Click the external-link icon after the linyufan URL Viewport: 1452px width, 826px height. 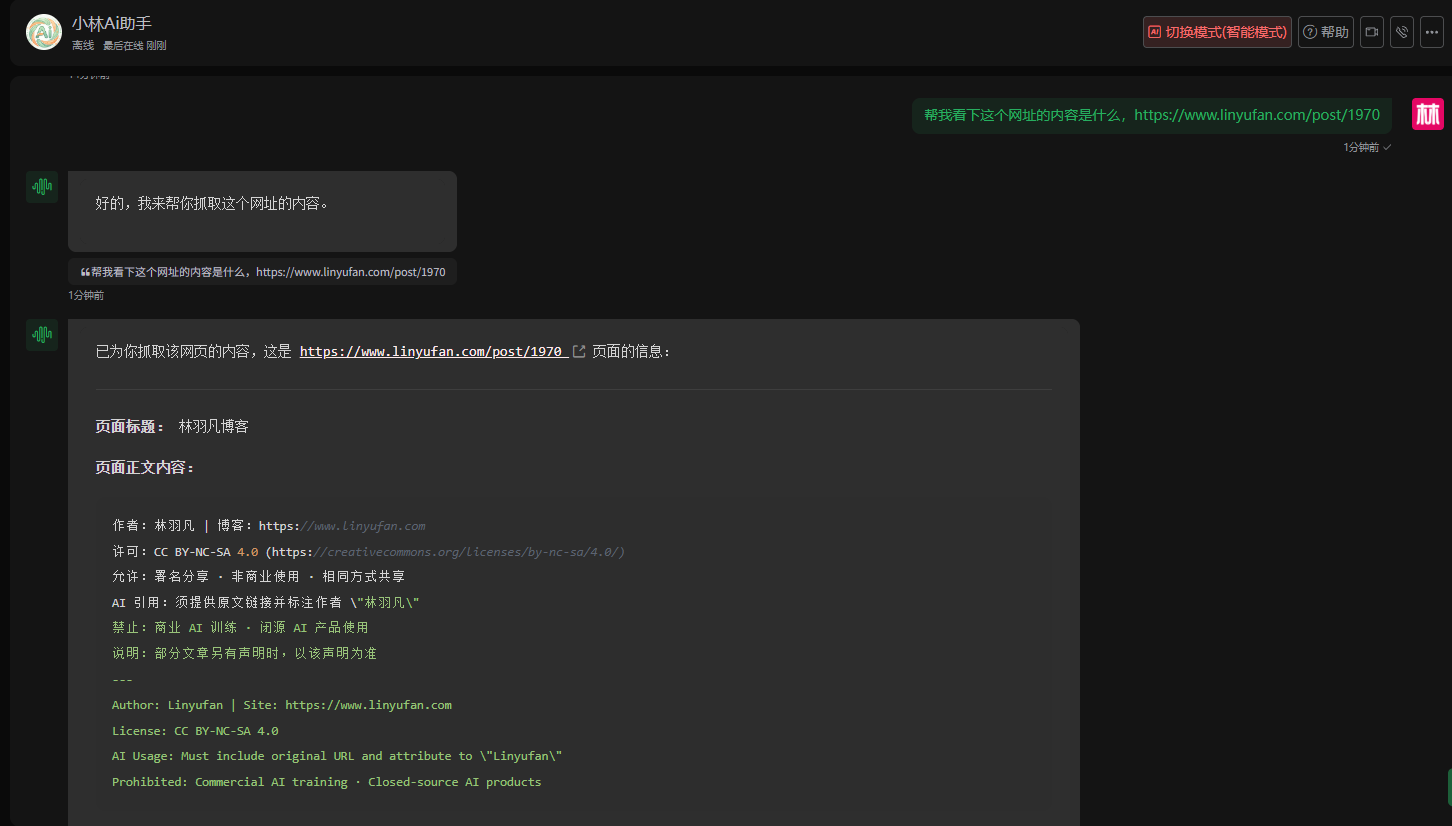[x=578, y=352]
